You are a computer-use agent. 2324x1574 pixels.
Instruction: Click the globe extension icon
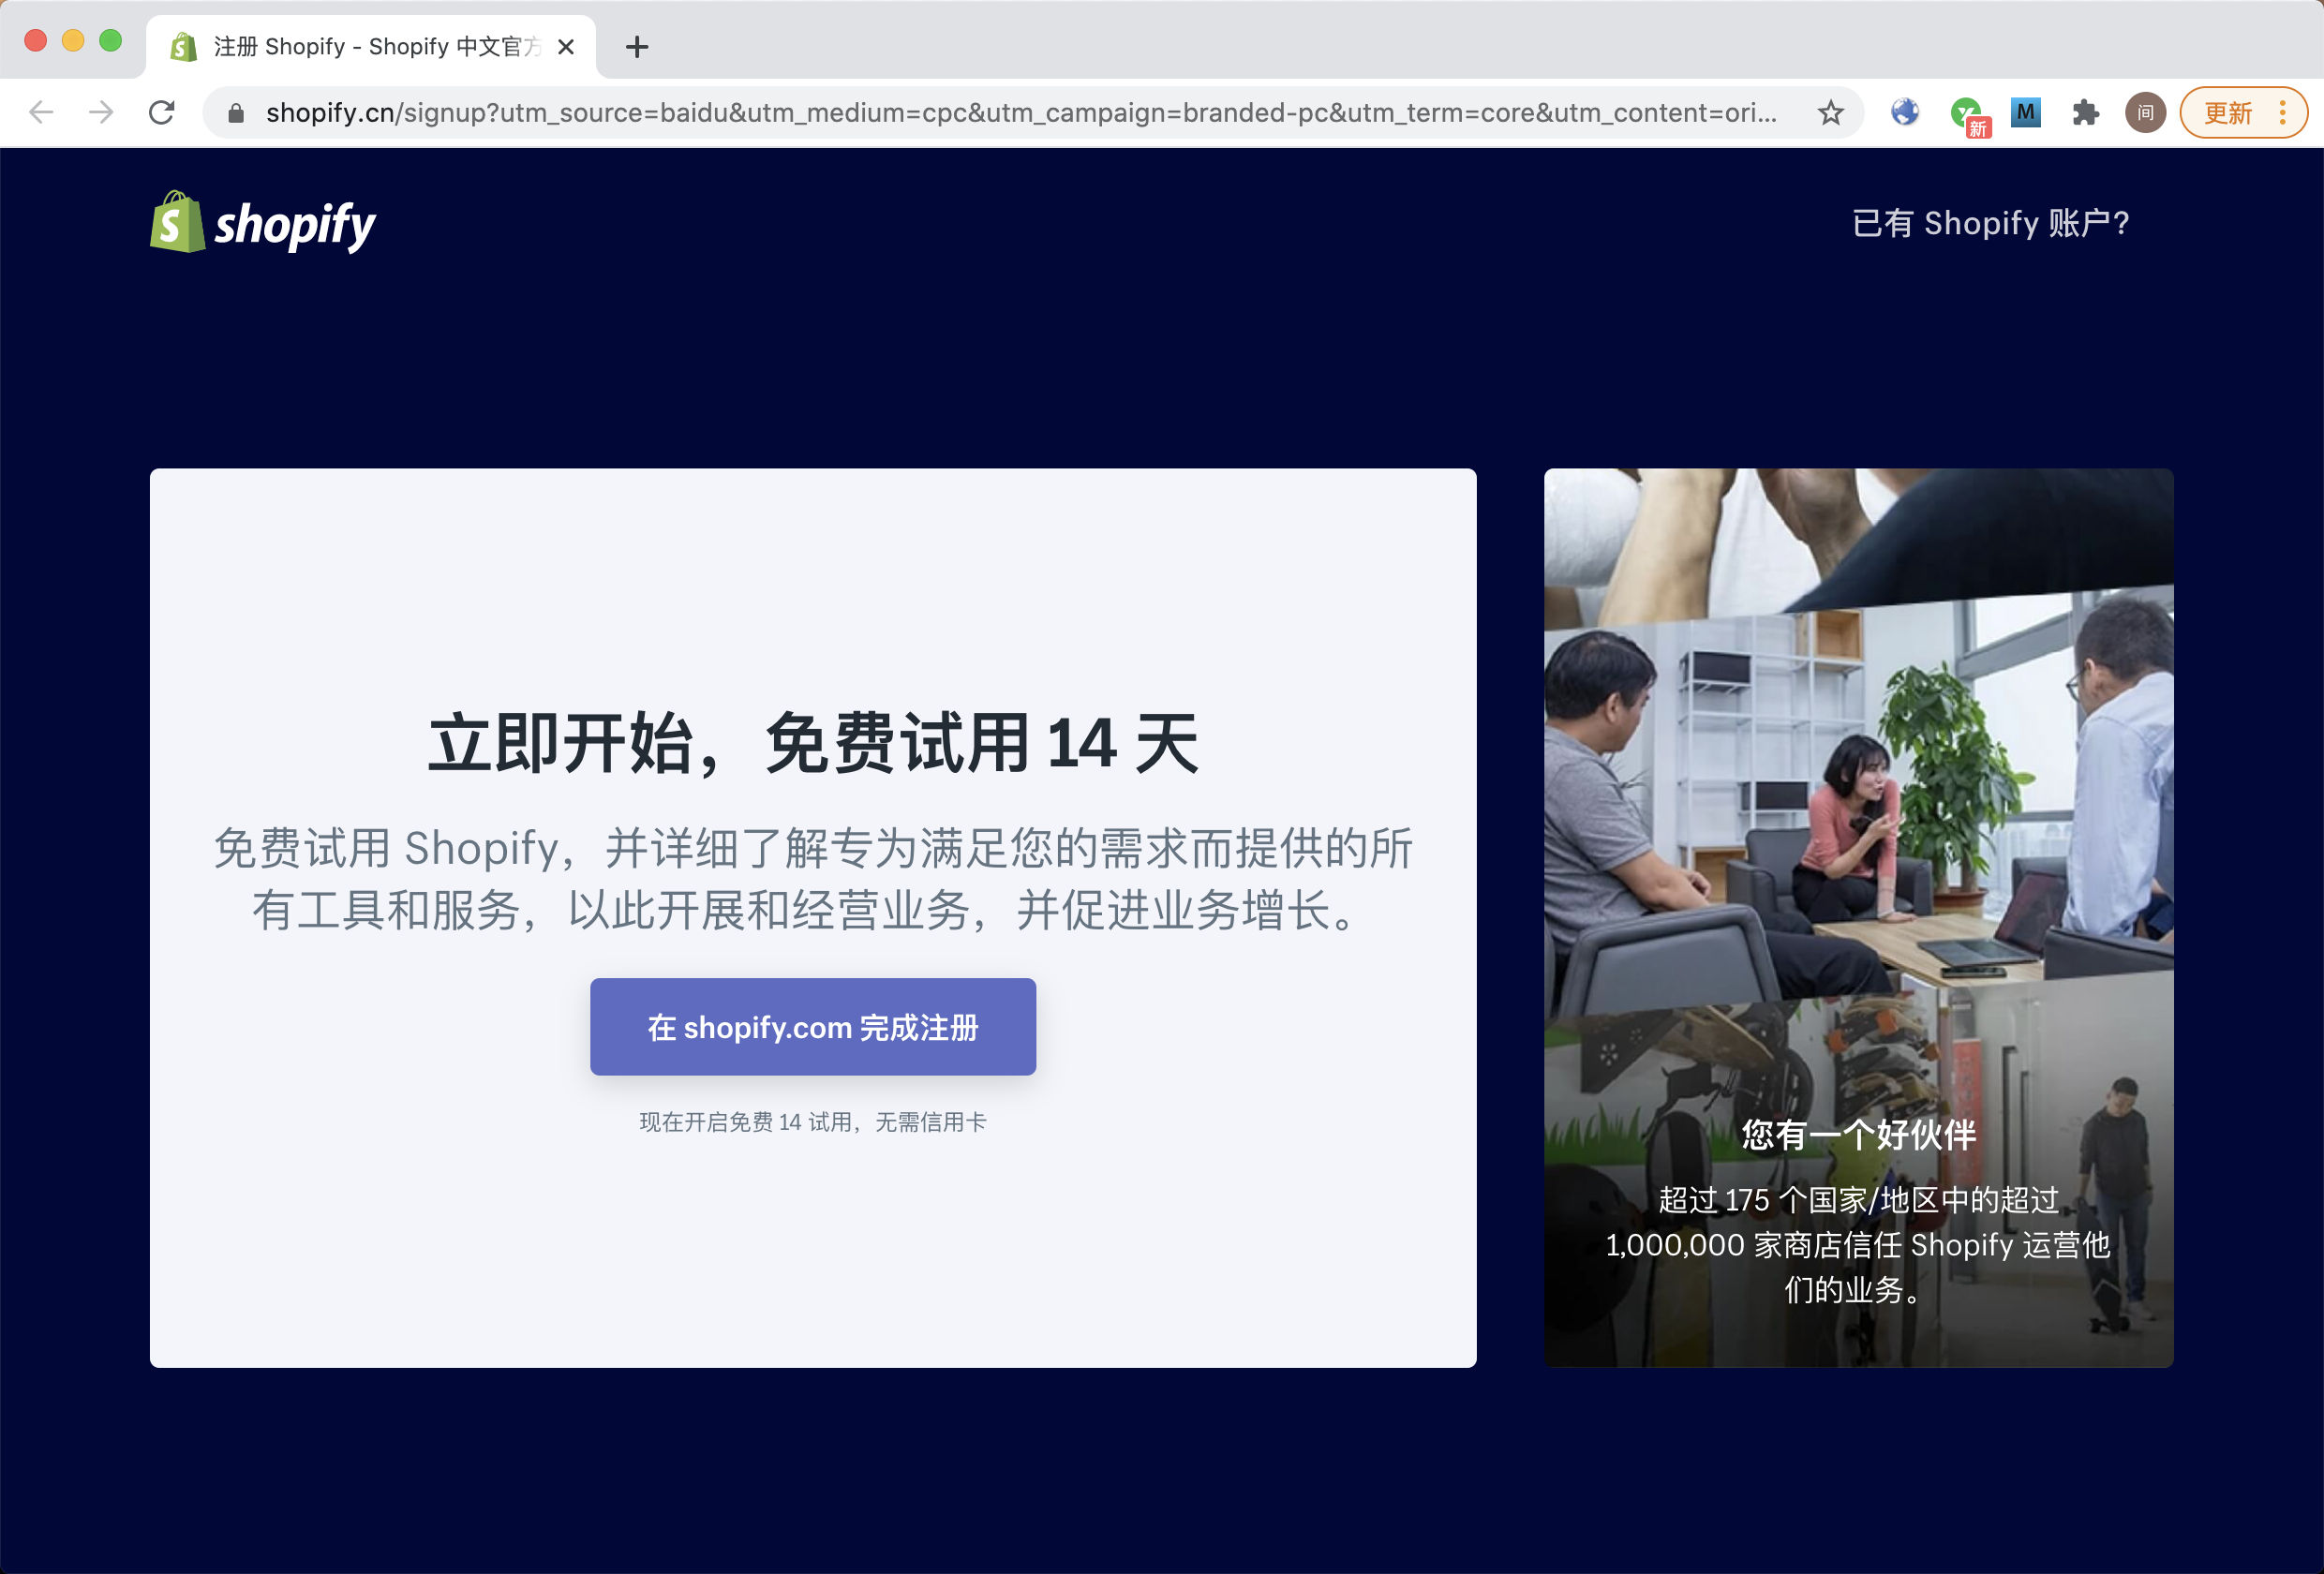[1904, 112]
